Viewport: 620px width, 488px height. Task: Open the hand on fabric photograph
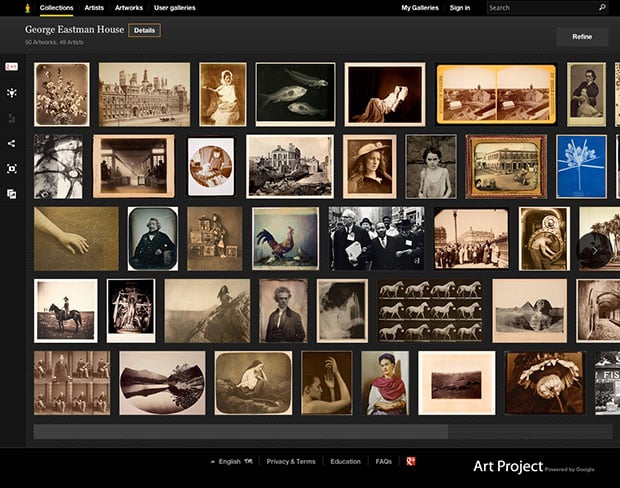tap(76, 238)
